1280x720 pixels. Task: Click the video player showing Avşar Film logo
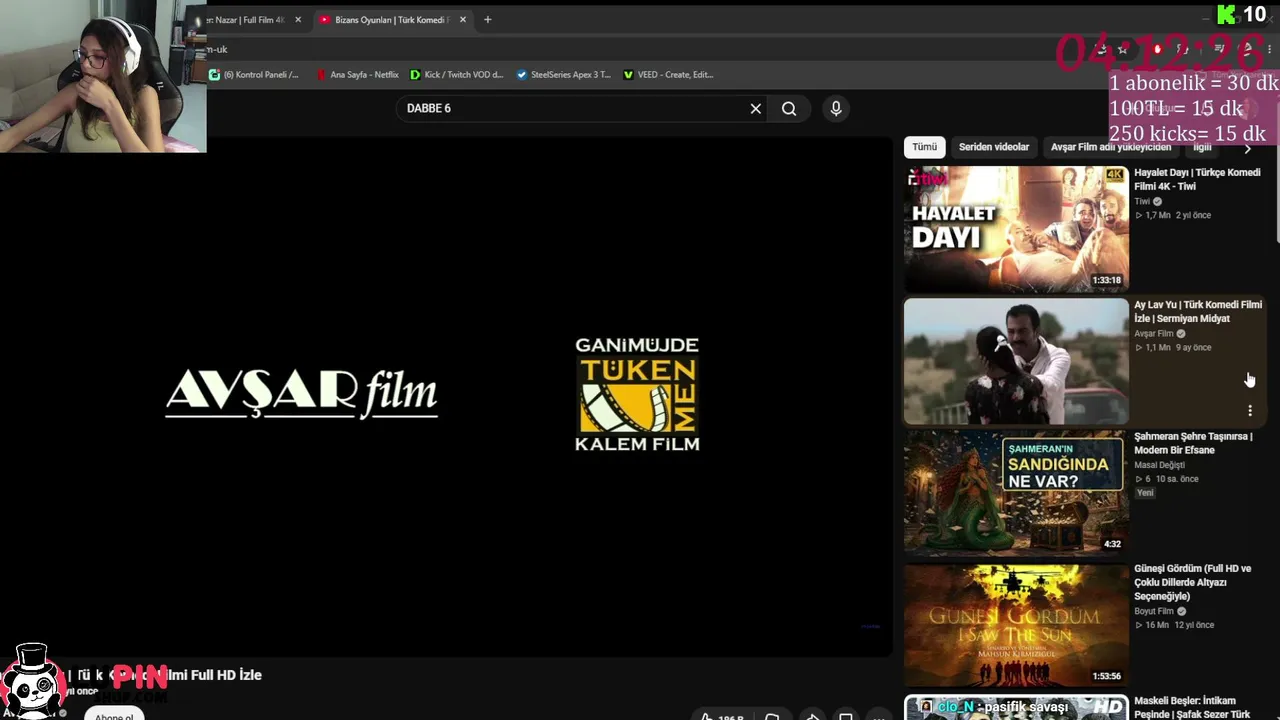pyautogui.click(x=446, y=395)
